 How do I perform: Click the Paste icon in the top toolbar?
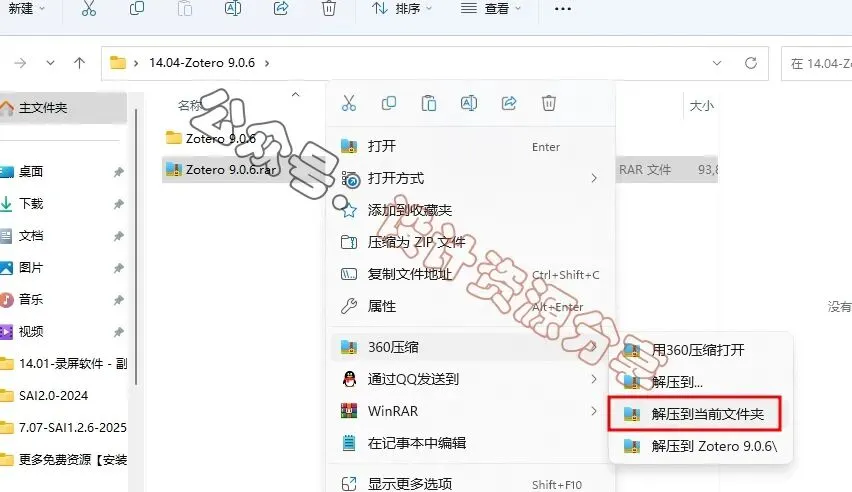185,8
